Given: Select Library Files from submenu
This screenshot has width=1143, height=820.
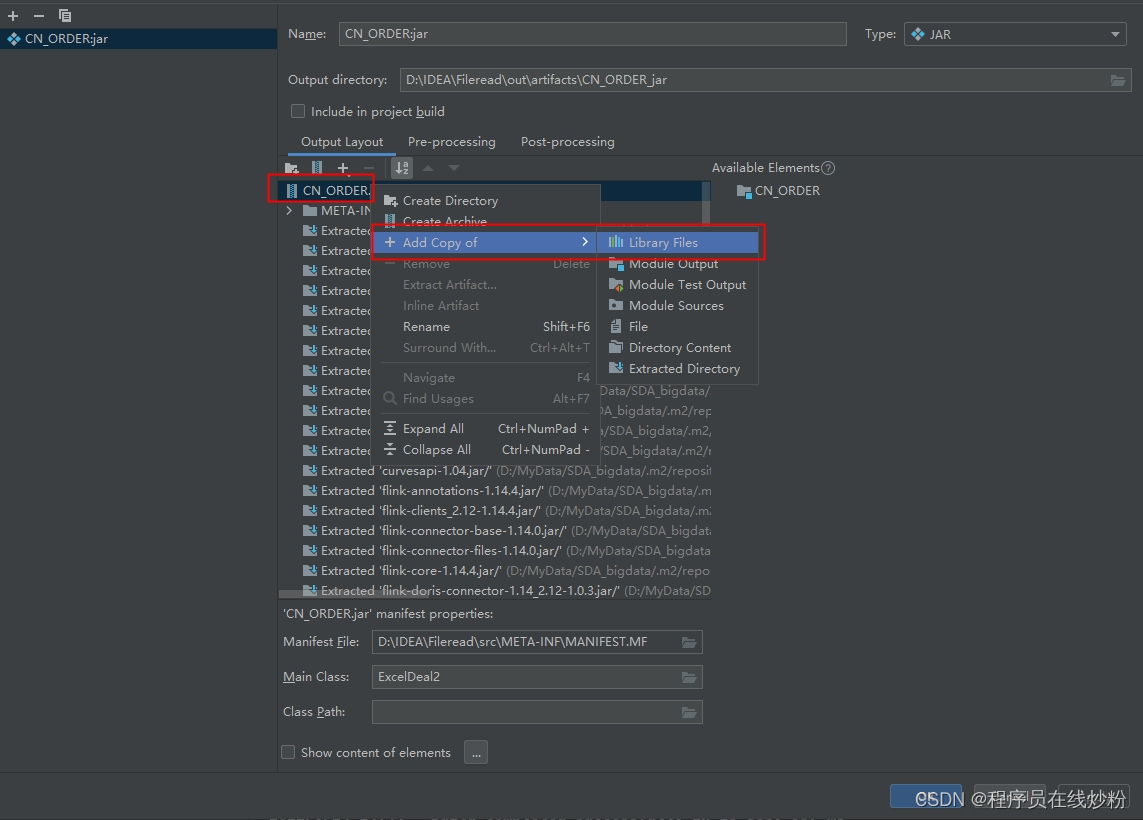Looking at the screenshot, I should [x=677, y=243].
